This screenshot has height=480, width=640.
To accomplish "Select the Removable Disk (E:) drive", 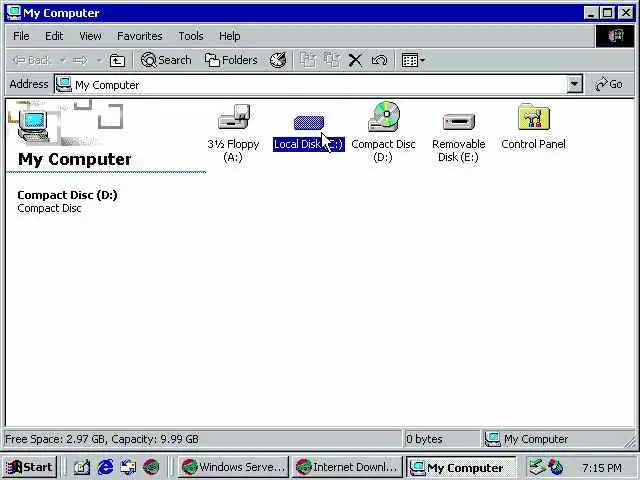I will pyautogui.click(x=458, y=137).
